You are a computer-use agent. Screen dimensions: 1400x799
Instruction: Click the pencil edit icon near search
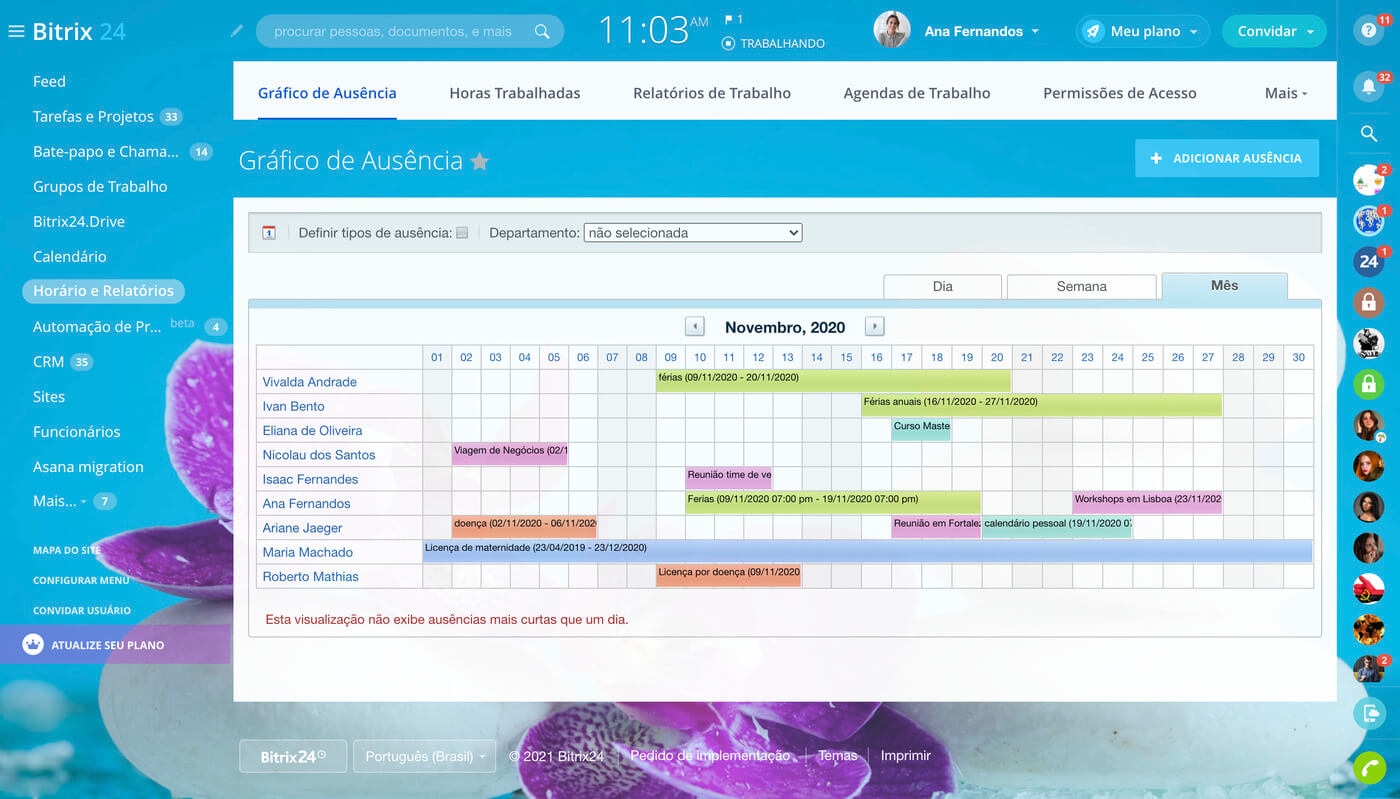pos(237,31)
